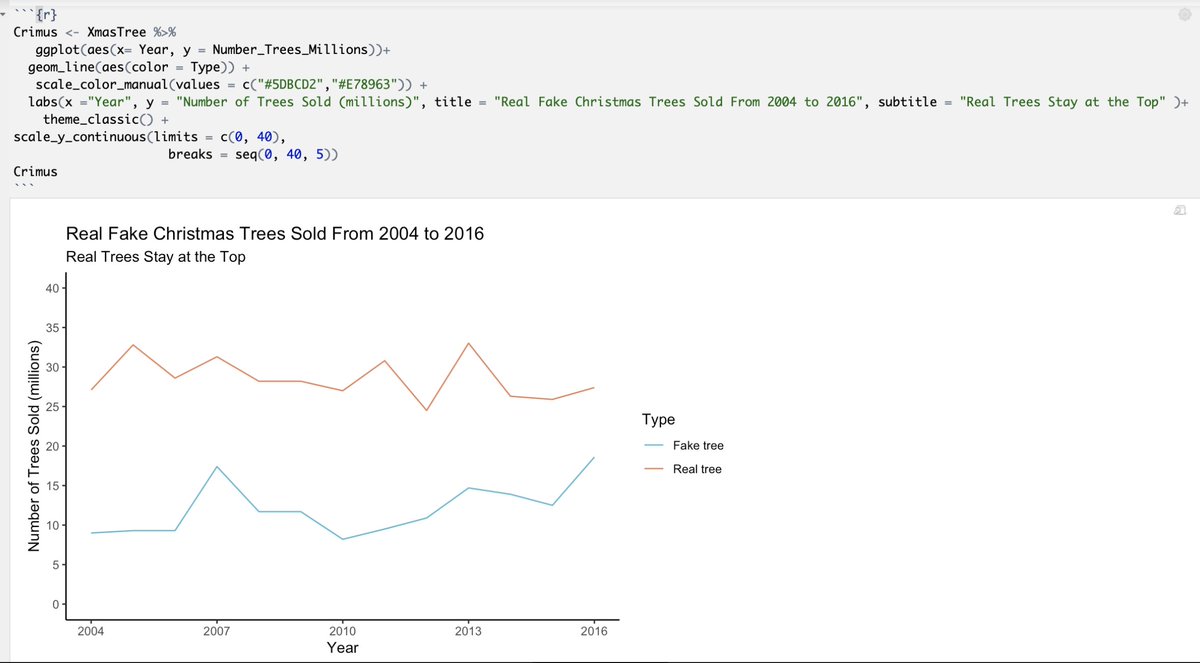Click the 40 y-axis tick label
The height and width of the screenshot is (663, 1200).
pos(53,288)
